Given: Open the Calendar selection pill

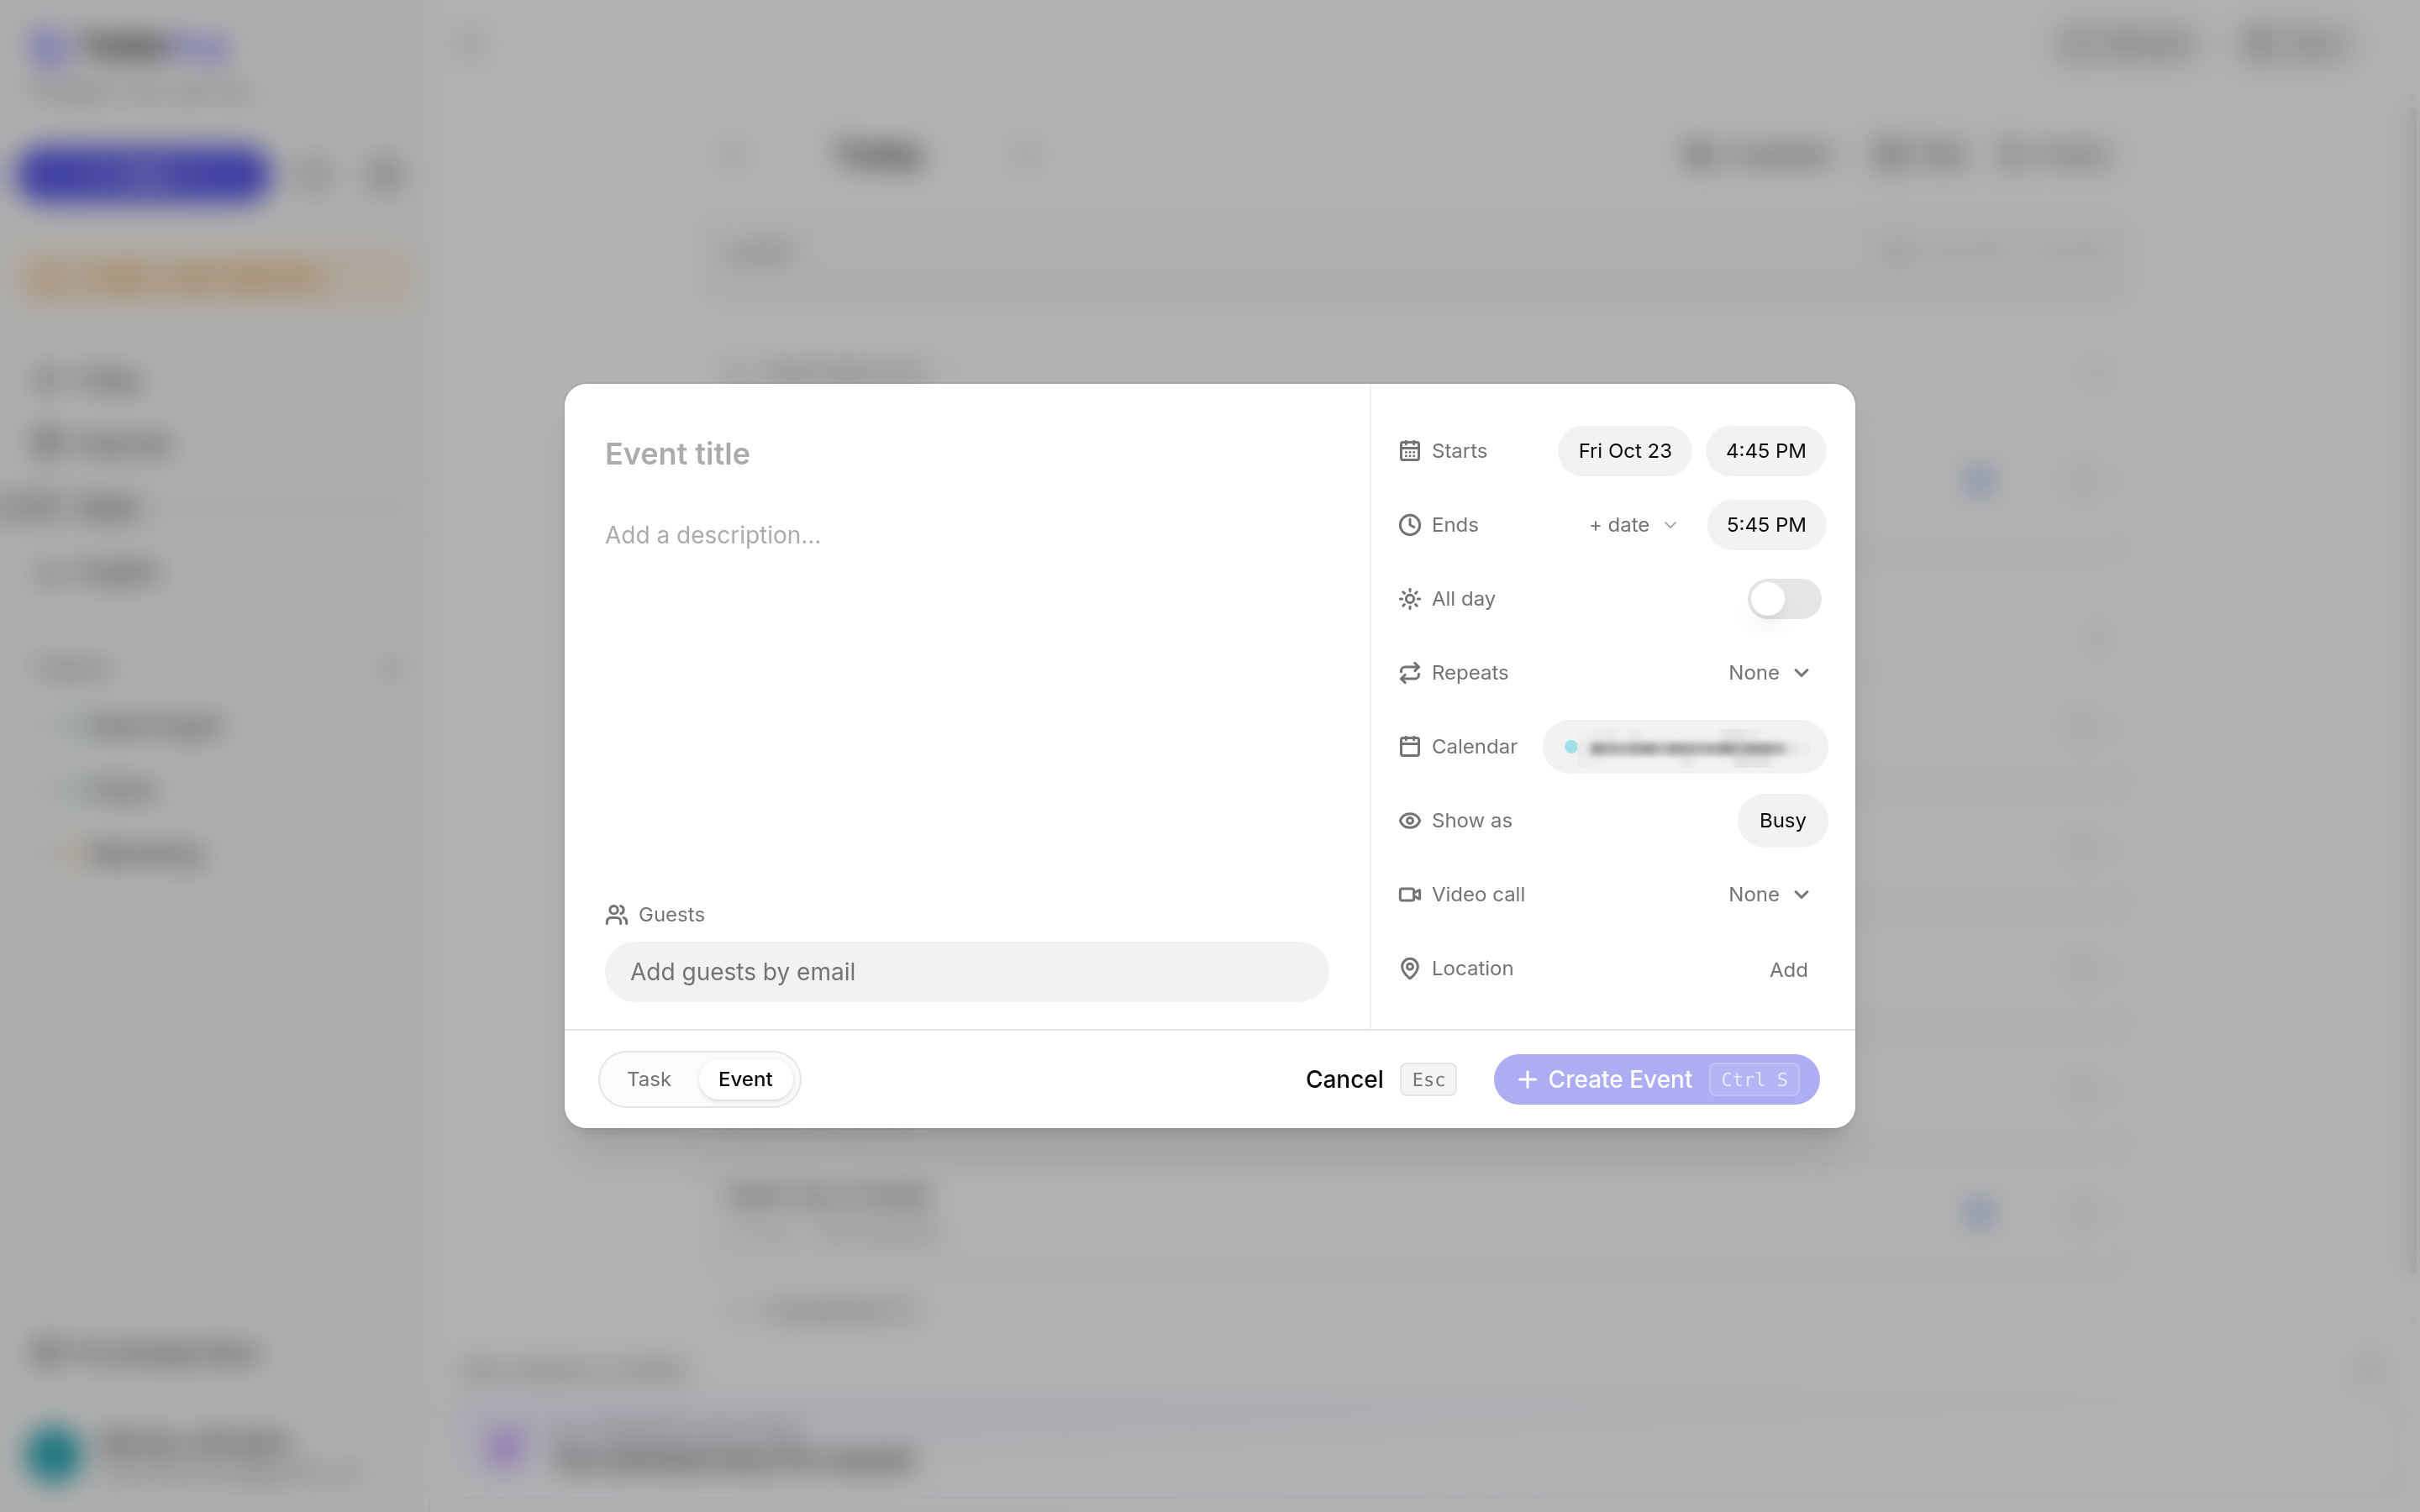Looking at the screenshot, I should pos(1685,747).
